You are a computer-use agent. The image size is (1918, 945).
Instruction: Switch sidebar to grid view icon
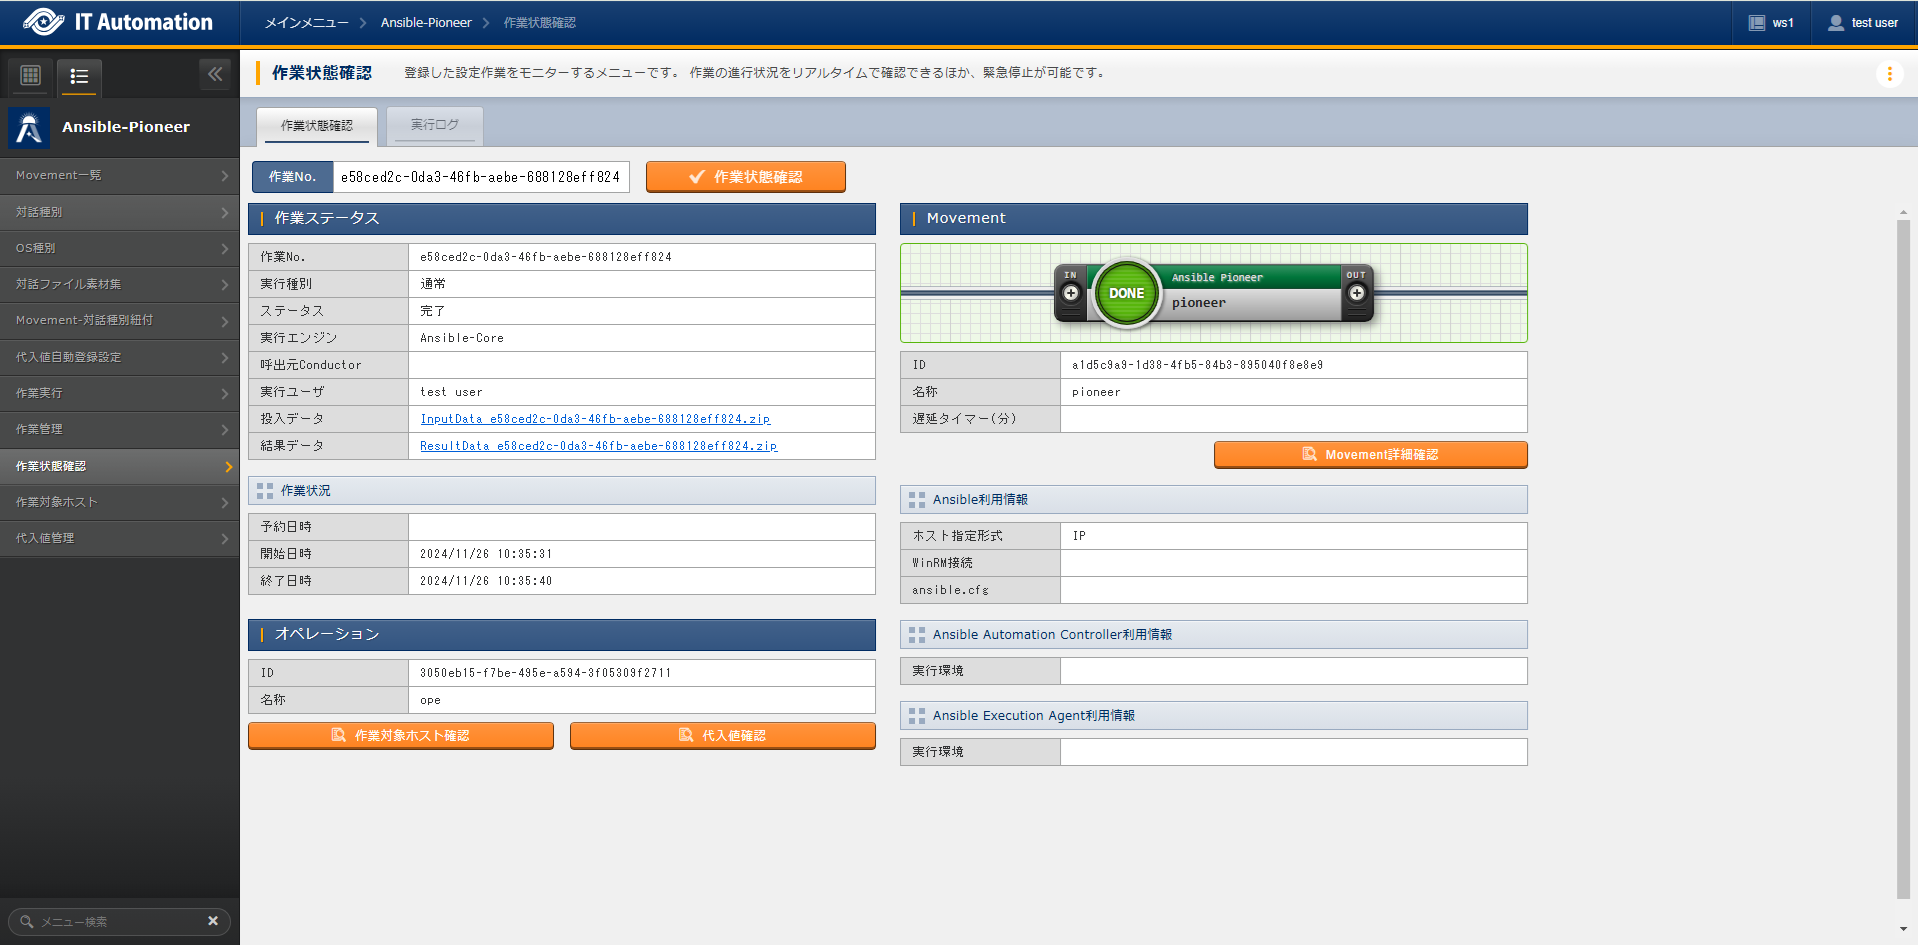pyautogui.click(x=31, y=75)
